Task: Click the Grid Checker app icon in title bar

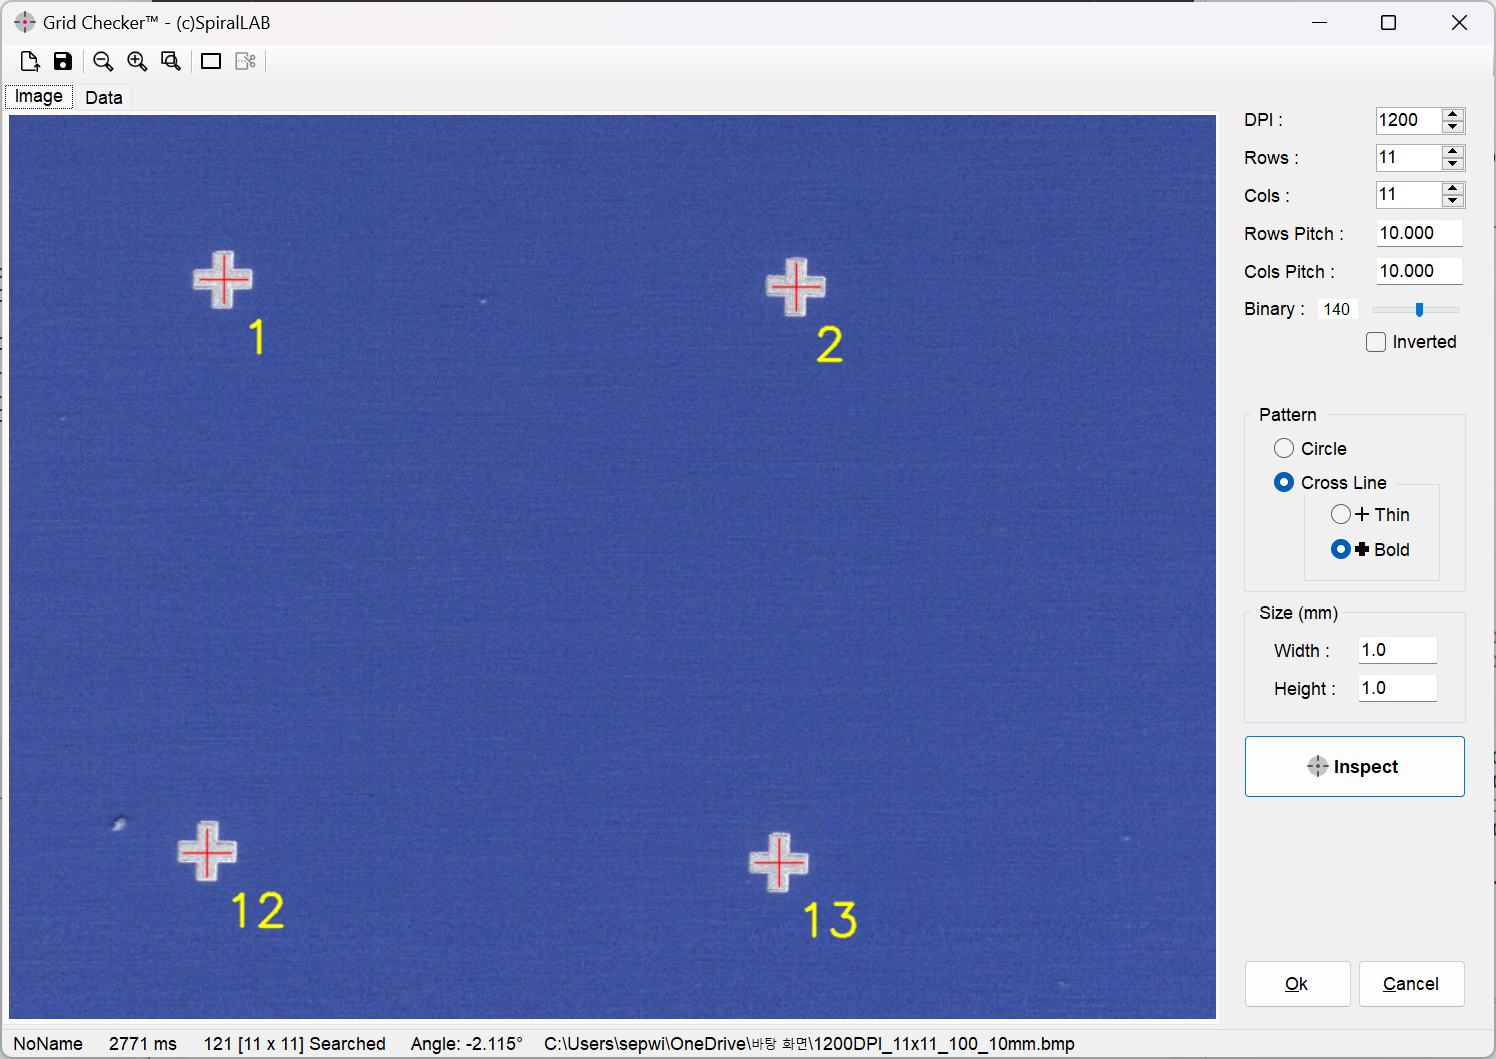Action: pos(24,22)
